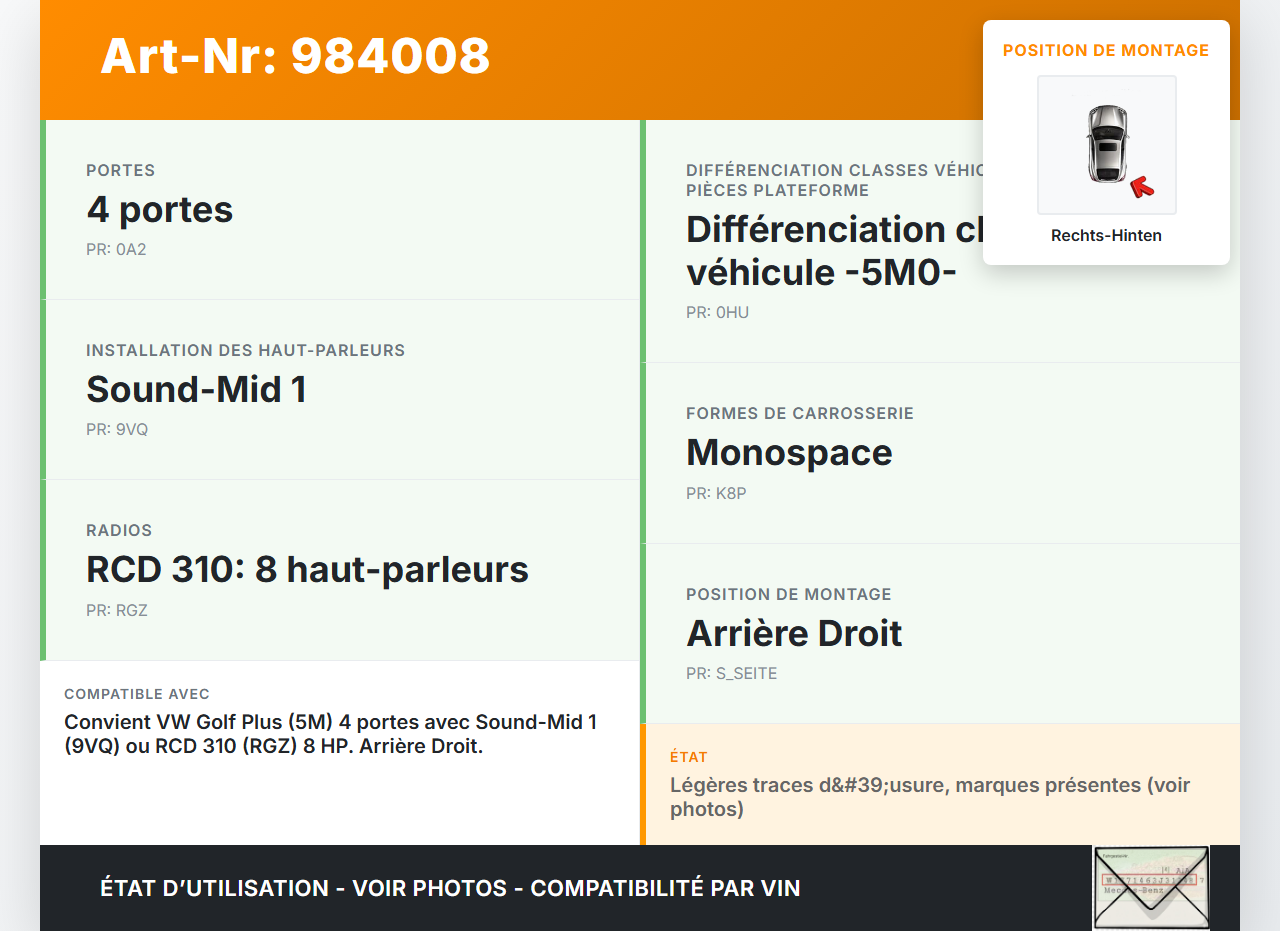Click the "Compatible avec" description text
The height and width of the screenshot is (931, 1280).
point(330,734)
